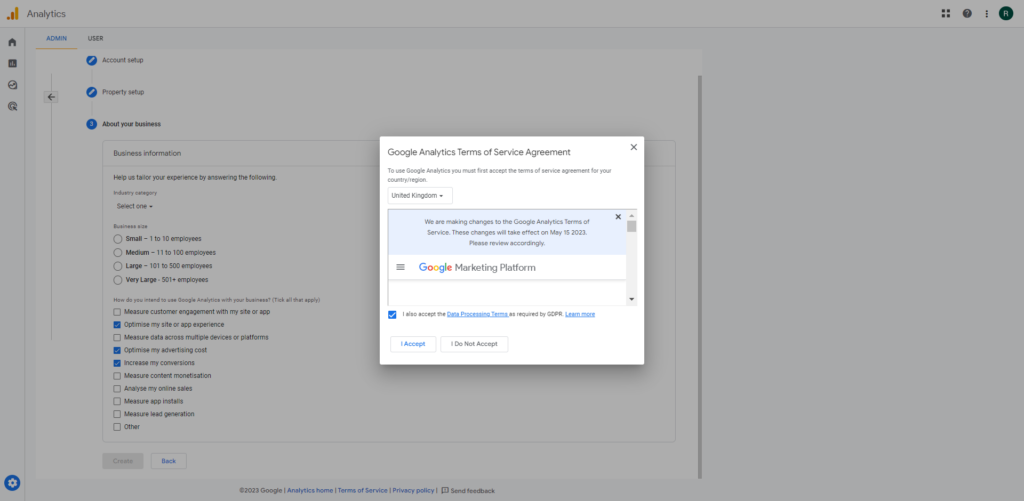Viewport: 1024px width, 501px height.
Task: Close the Terms of Service dialog
Action: click(x=633, y=148)
